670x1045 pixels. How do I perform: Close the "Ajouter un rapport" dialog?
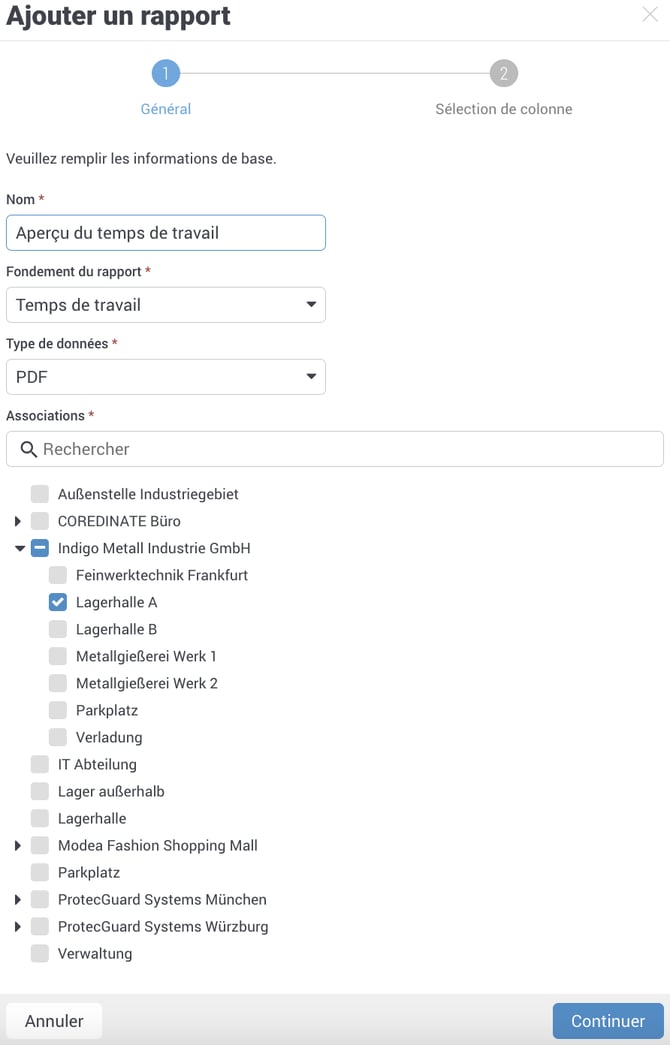pyautogui.click(x=650, y=15)
